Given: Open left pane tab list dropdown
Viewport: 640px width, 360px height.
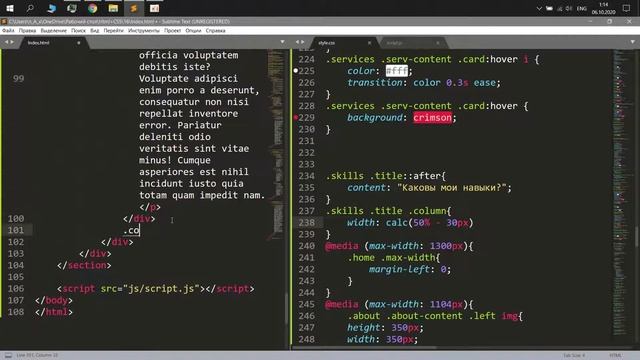Looking at the screenshot, I should tap(282, 42).
